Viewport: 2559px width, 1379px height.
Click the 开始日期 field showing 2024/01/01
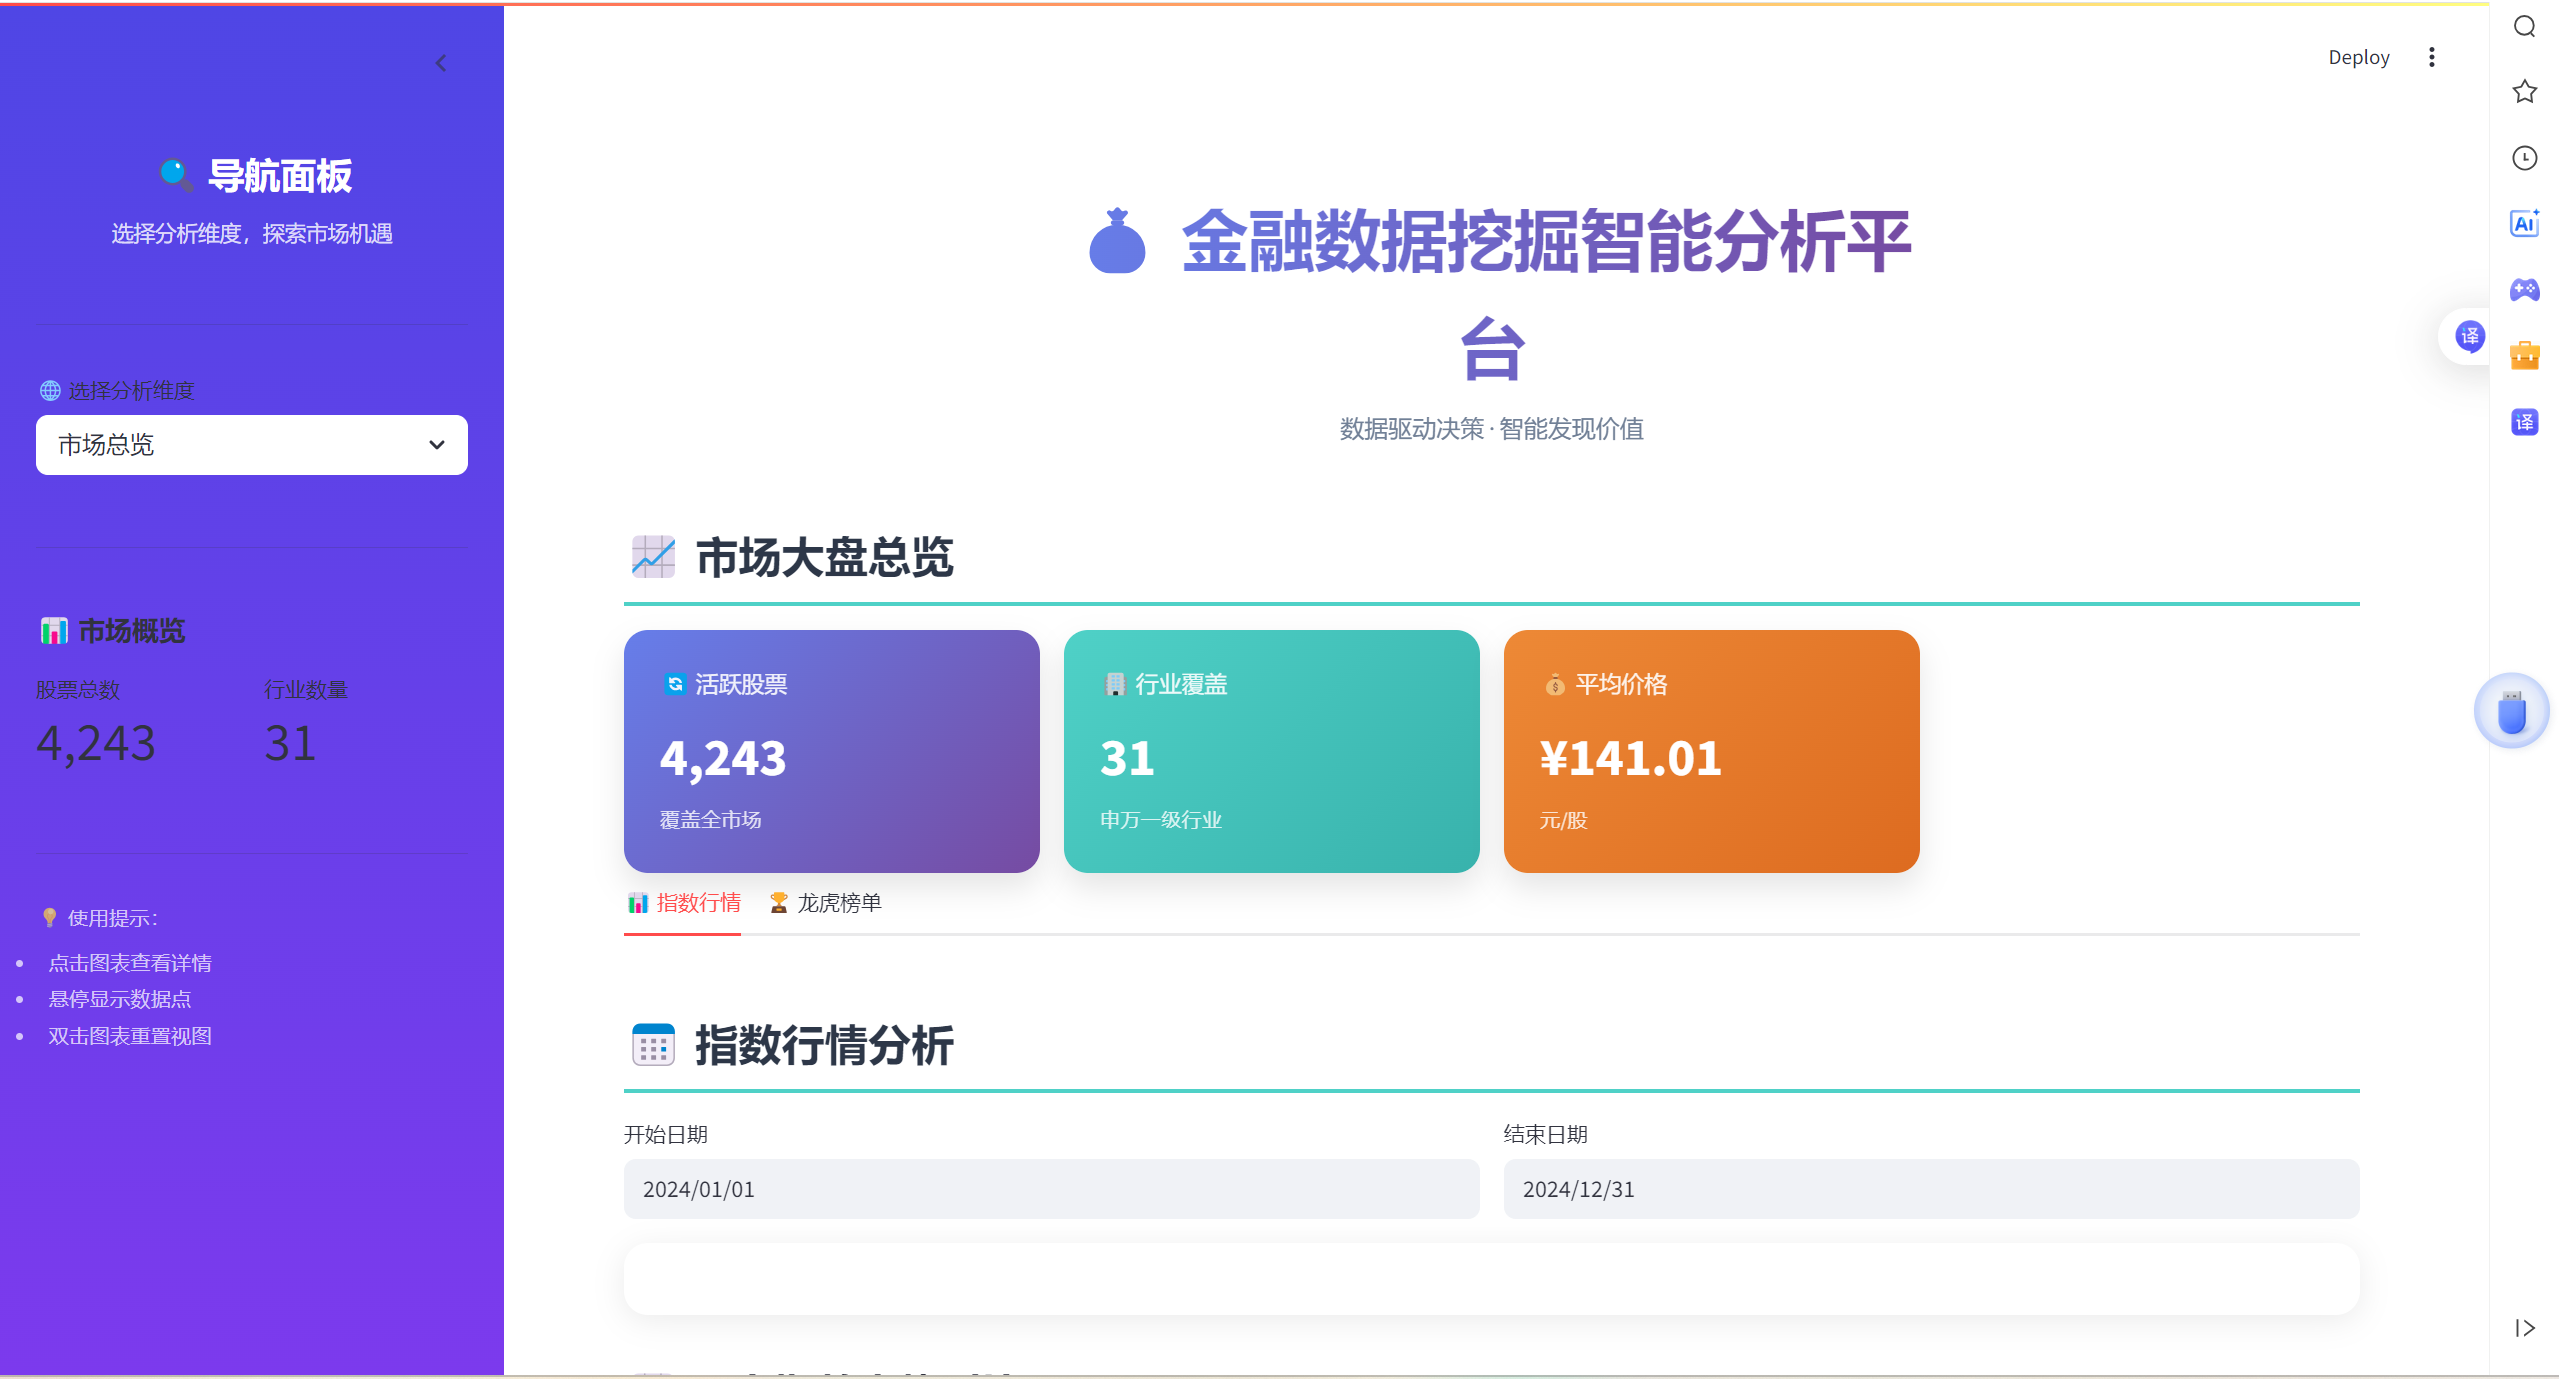click(x=1051, y=1189)
